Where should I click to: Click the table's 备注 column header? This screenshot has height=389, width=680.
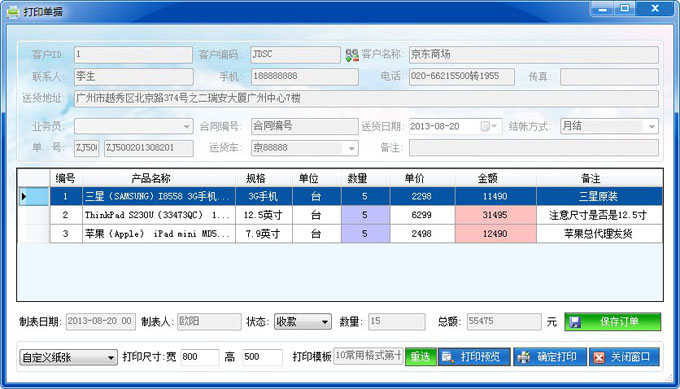click(x=599, y=179)
